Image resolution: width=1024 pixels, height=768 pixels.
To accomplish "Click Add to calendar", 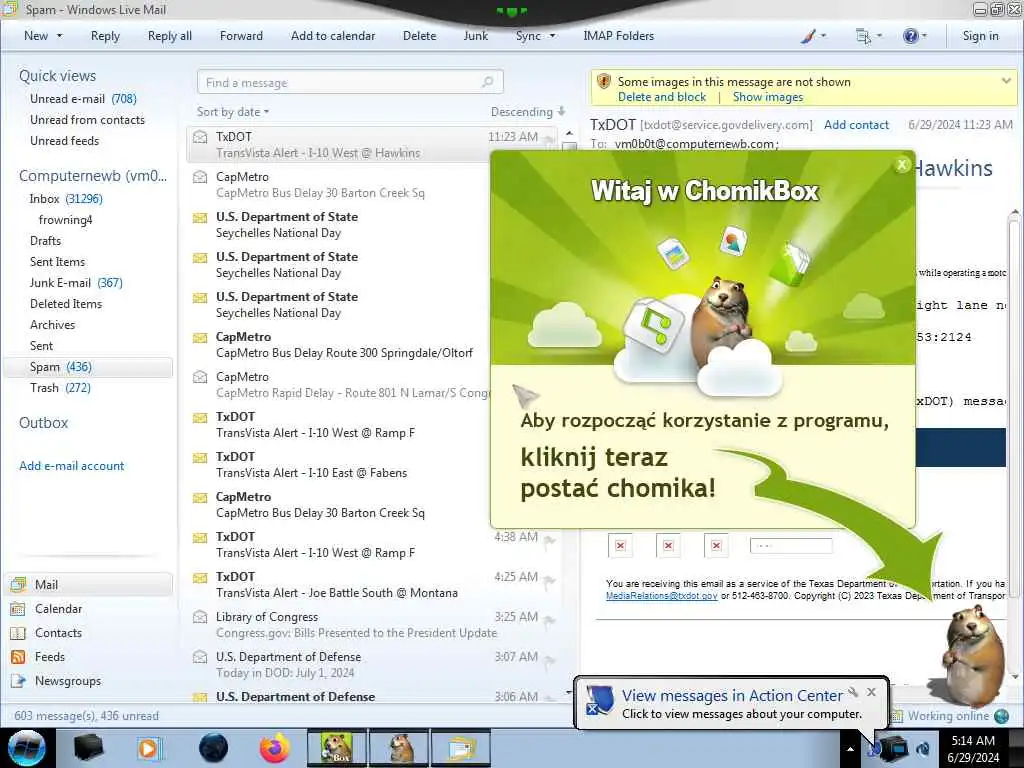I will pos(333,36).
